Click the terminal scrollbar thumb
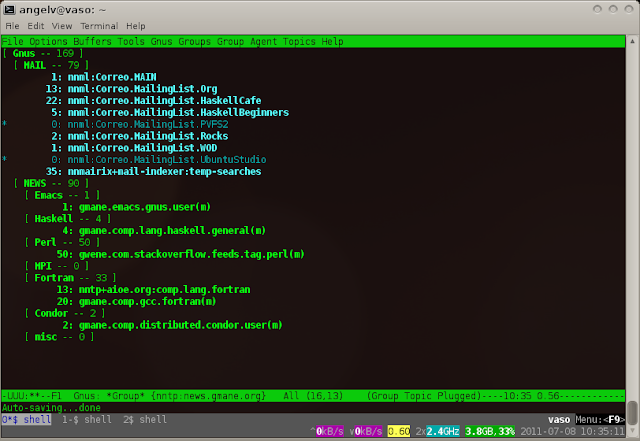 [632, 413]
